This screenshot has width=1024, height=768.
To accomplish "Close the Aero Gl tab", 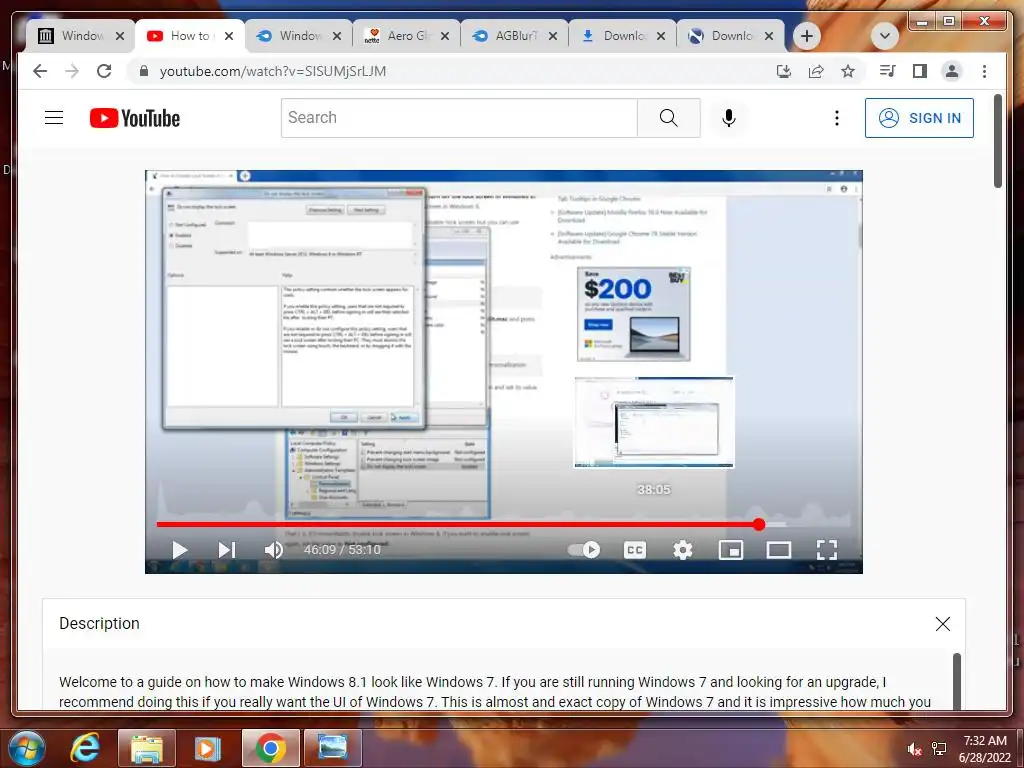I will pyautogui.click(x=445, y=36).
